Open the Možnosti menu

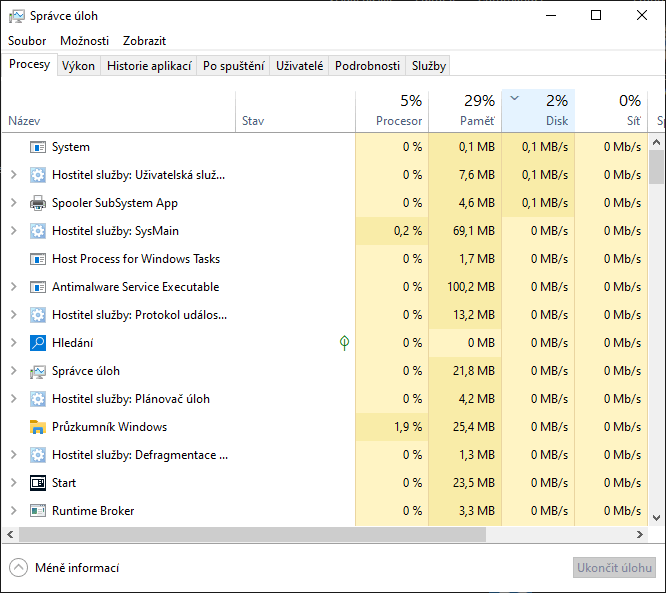point(84,41)
